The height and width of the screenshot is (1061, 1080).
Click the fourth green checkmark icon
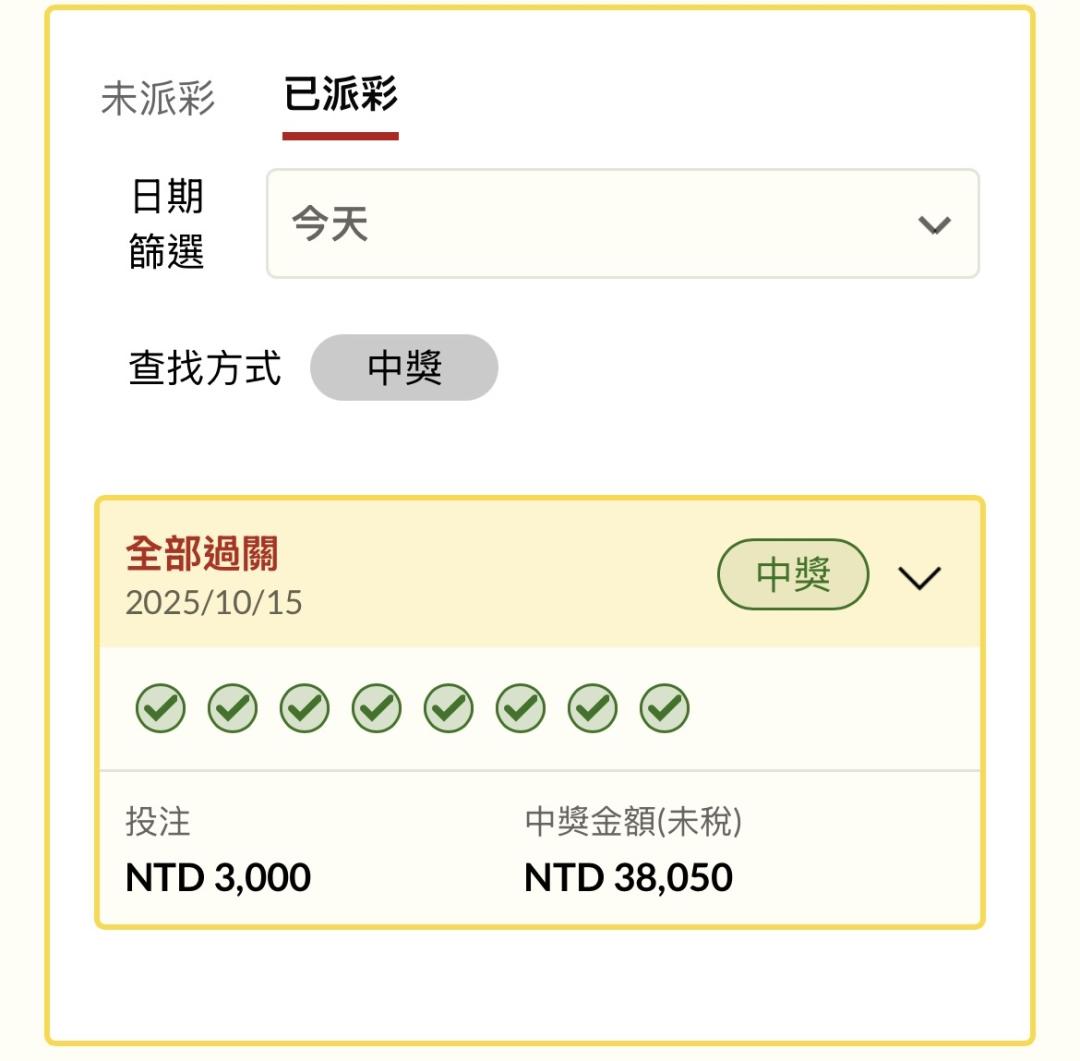pyautogui.click(x=377, y=709)
